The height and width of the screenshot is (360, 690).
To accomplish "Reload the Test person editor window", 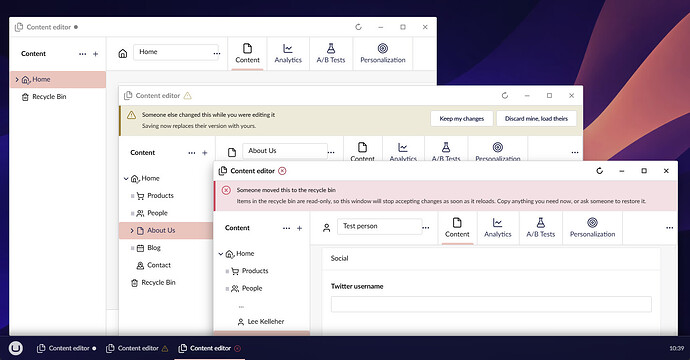I will [x=599, y=171].
